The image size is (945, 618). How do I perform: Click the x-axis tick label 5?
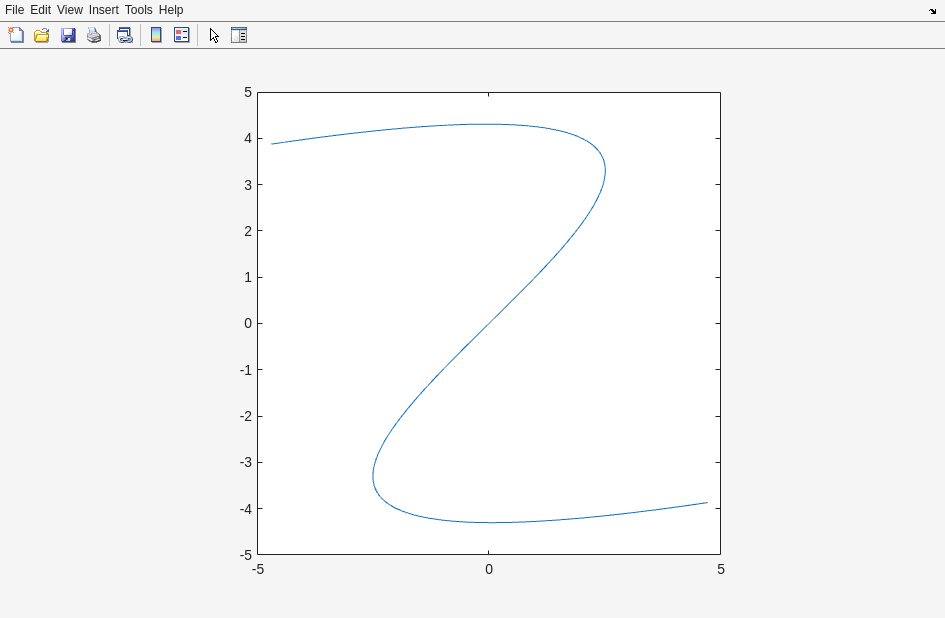click(720, 569)
